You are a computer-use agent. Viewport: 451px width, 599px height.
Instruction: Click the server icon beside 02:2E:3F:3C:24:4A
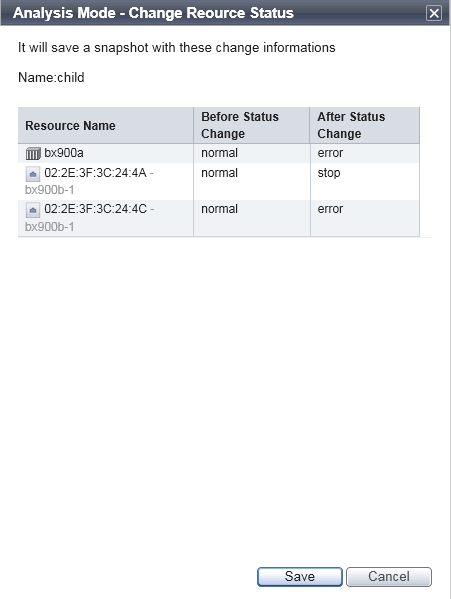pyautogui.click(x=33, y=174)
